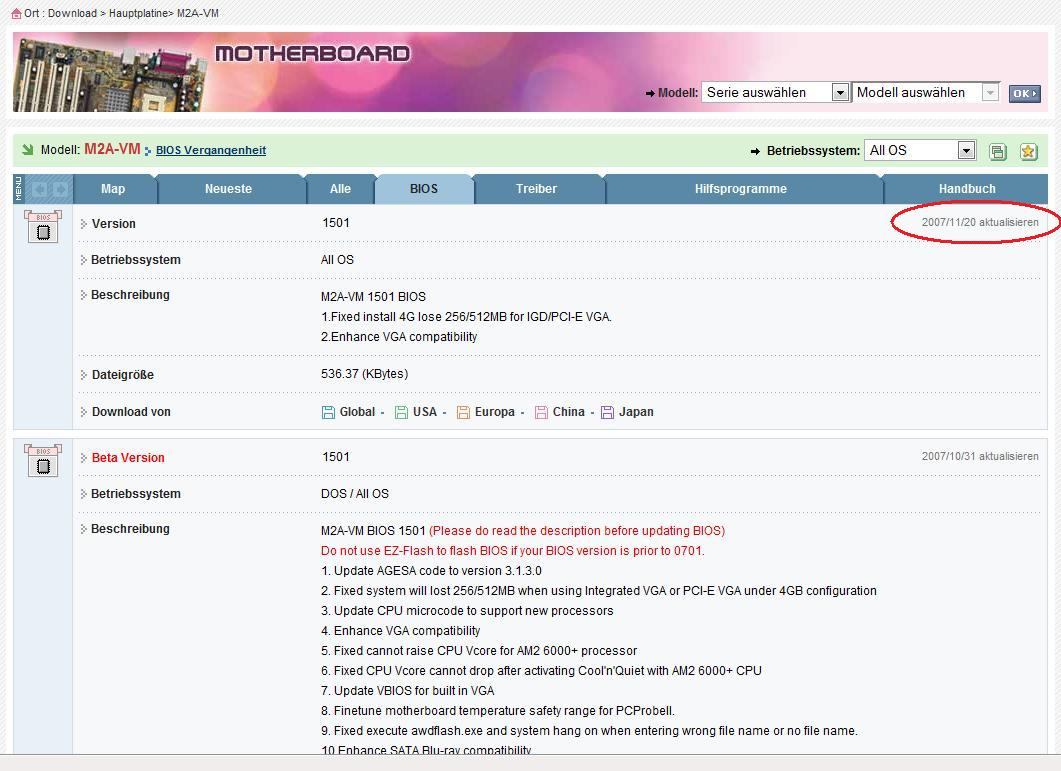Click the China download disk icon
This screenshot has height=771, width=1061.
(541, 412)
